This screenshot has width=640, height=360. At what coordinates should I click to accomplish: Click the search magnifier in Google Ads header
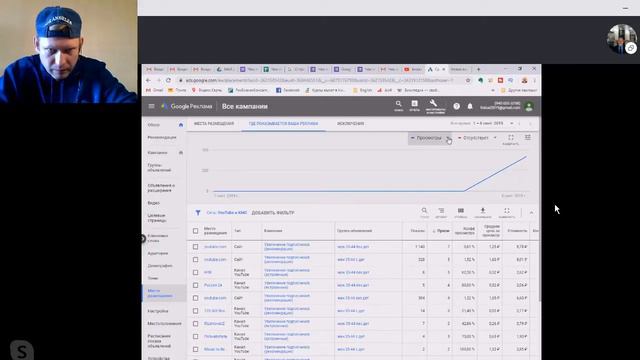[398, 105]
